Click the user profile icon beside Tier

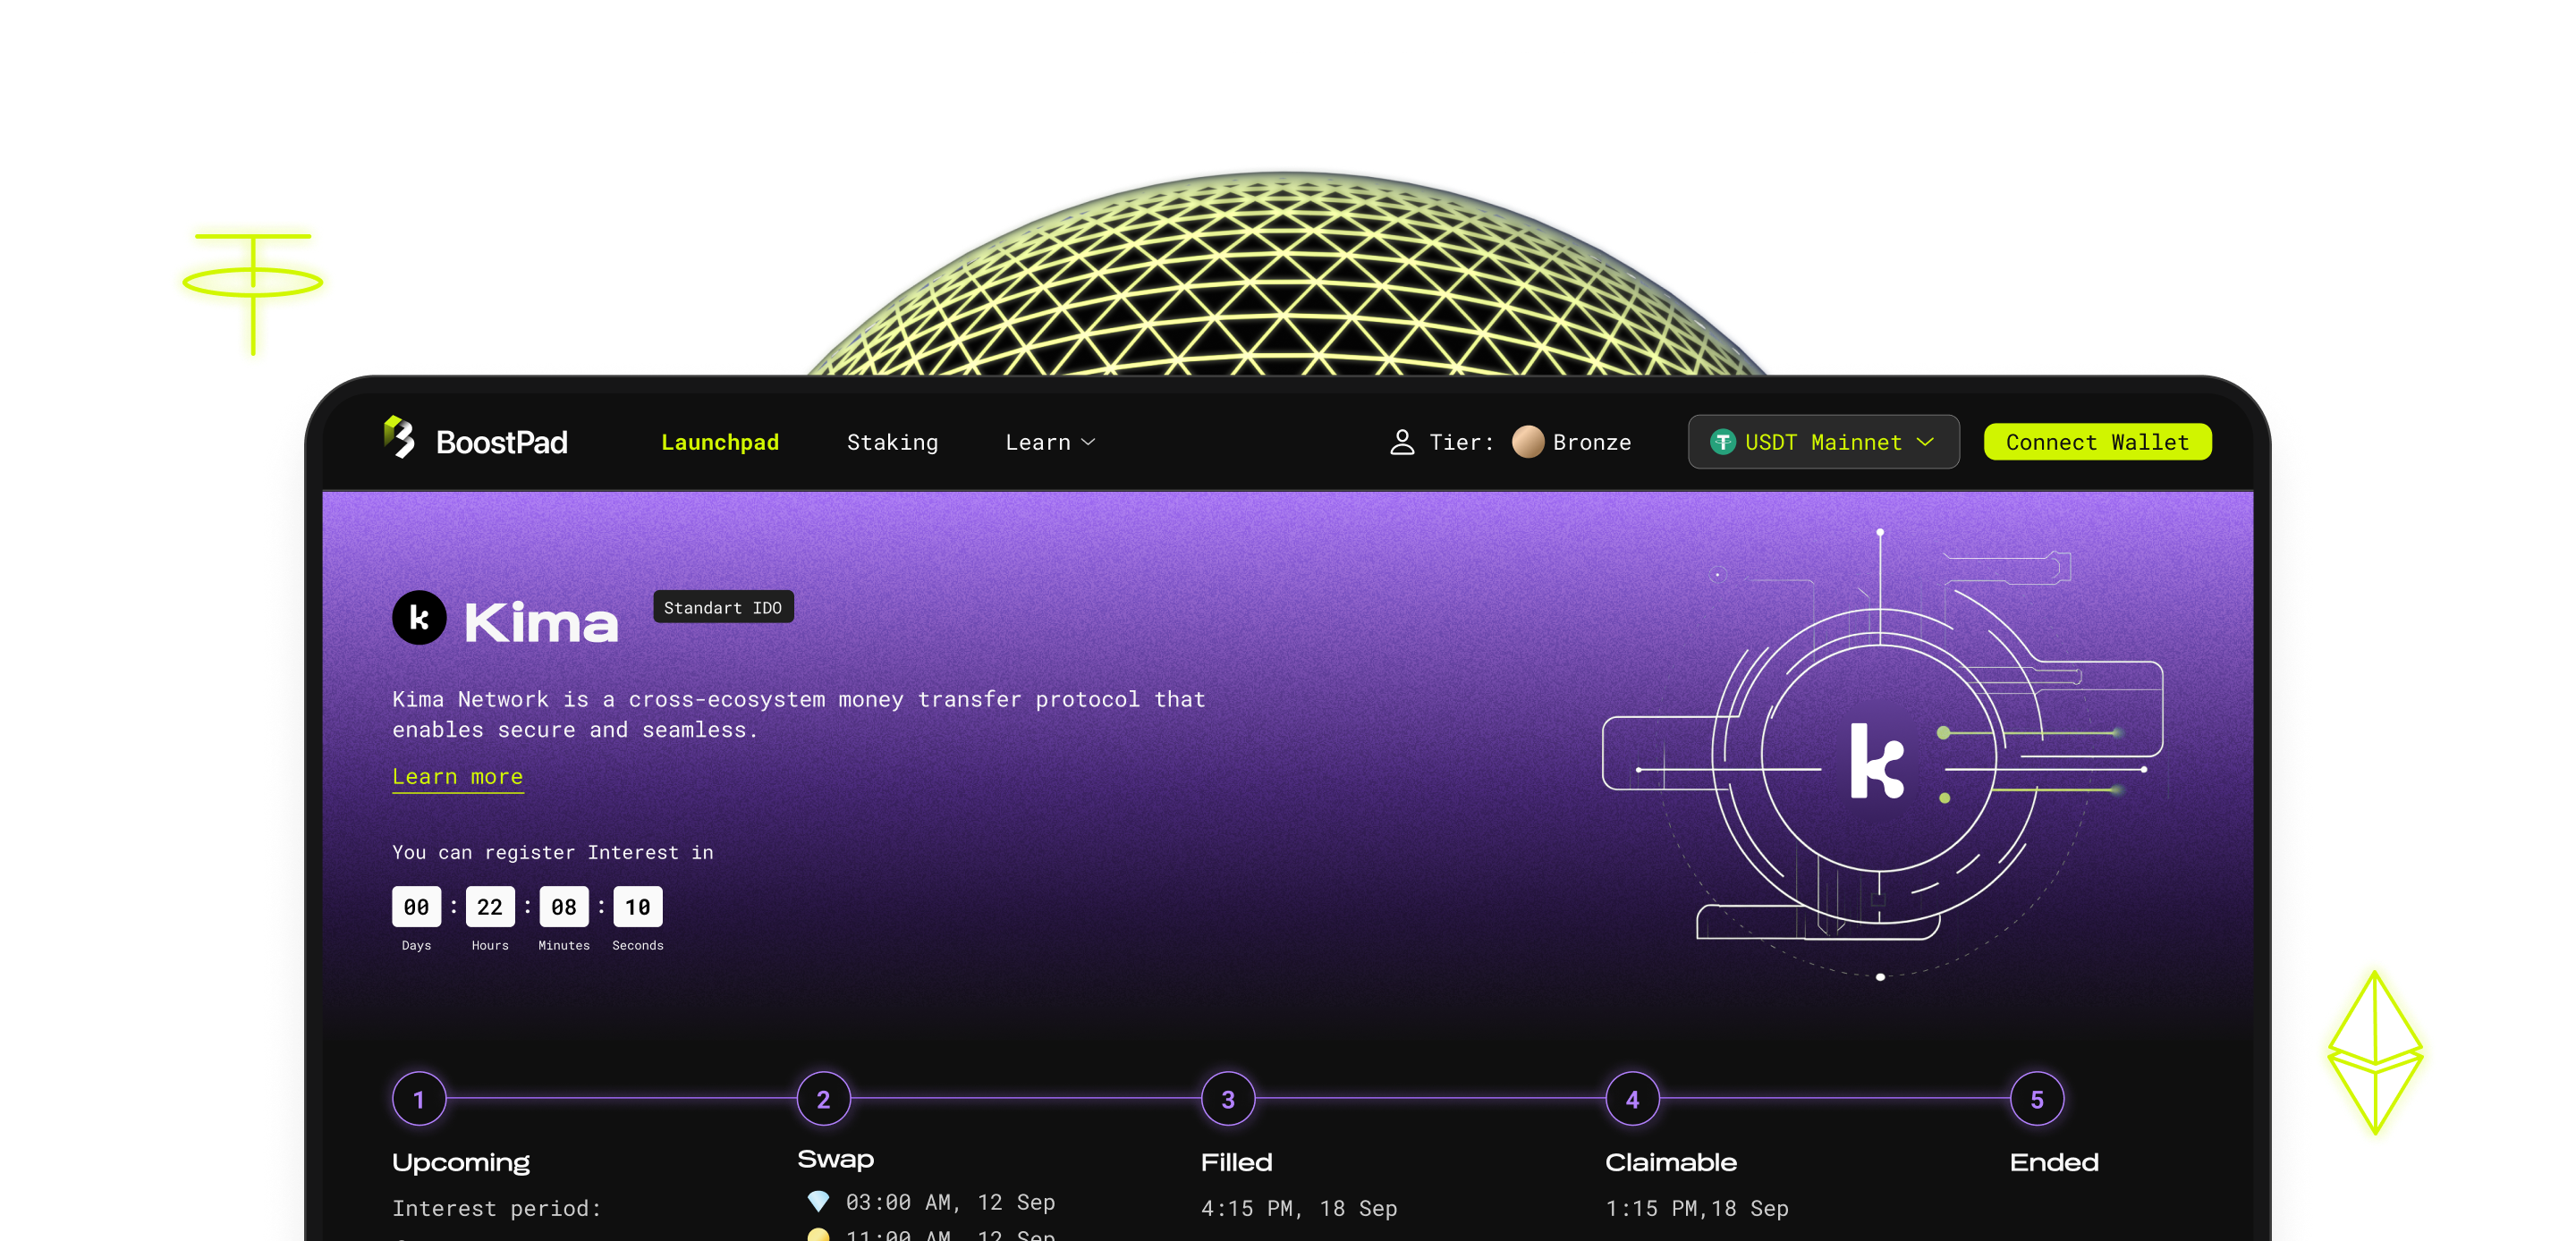click(x=1402, y=441)
